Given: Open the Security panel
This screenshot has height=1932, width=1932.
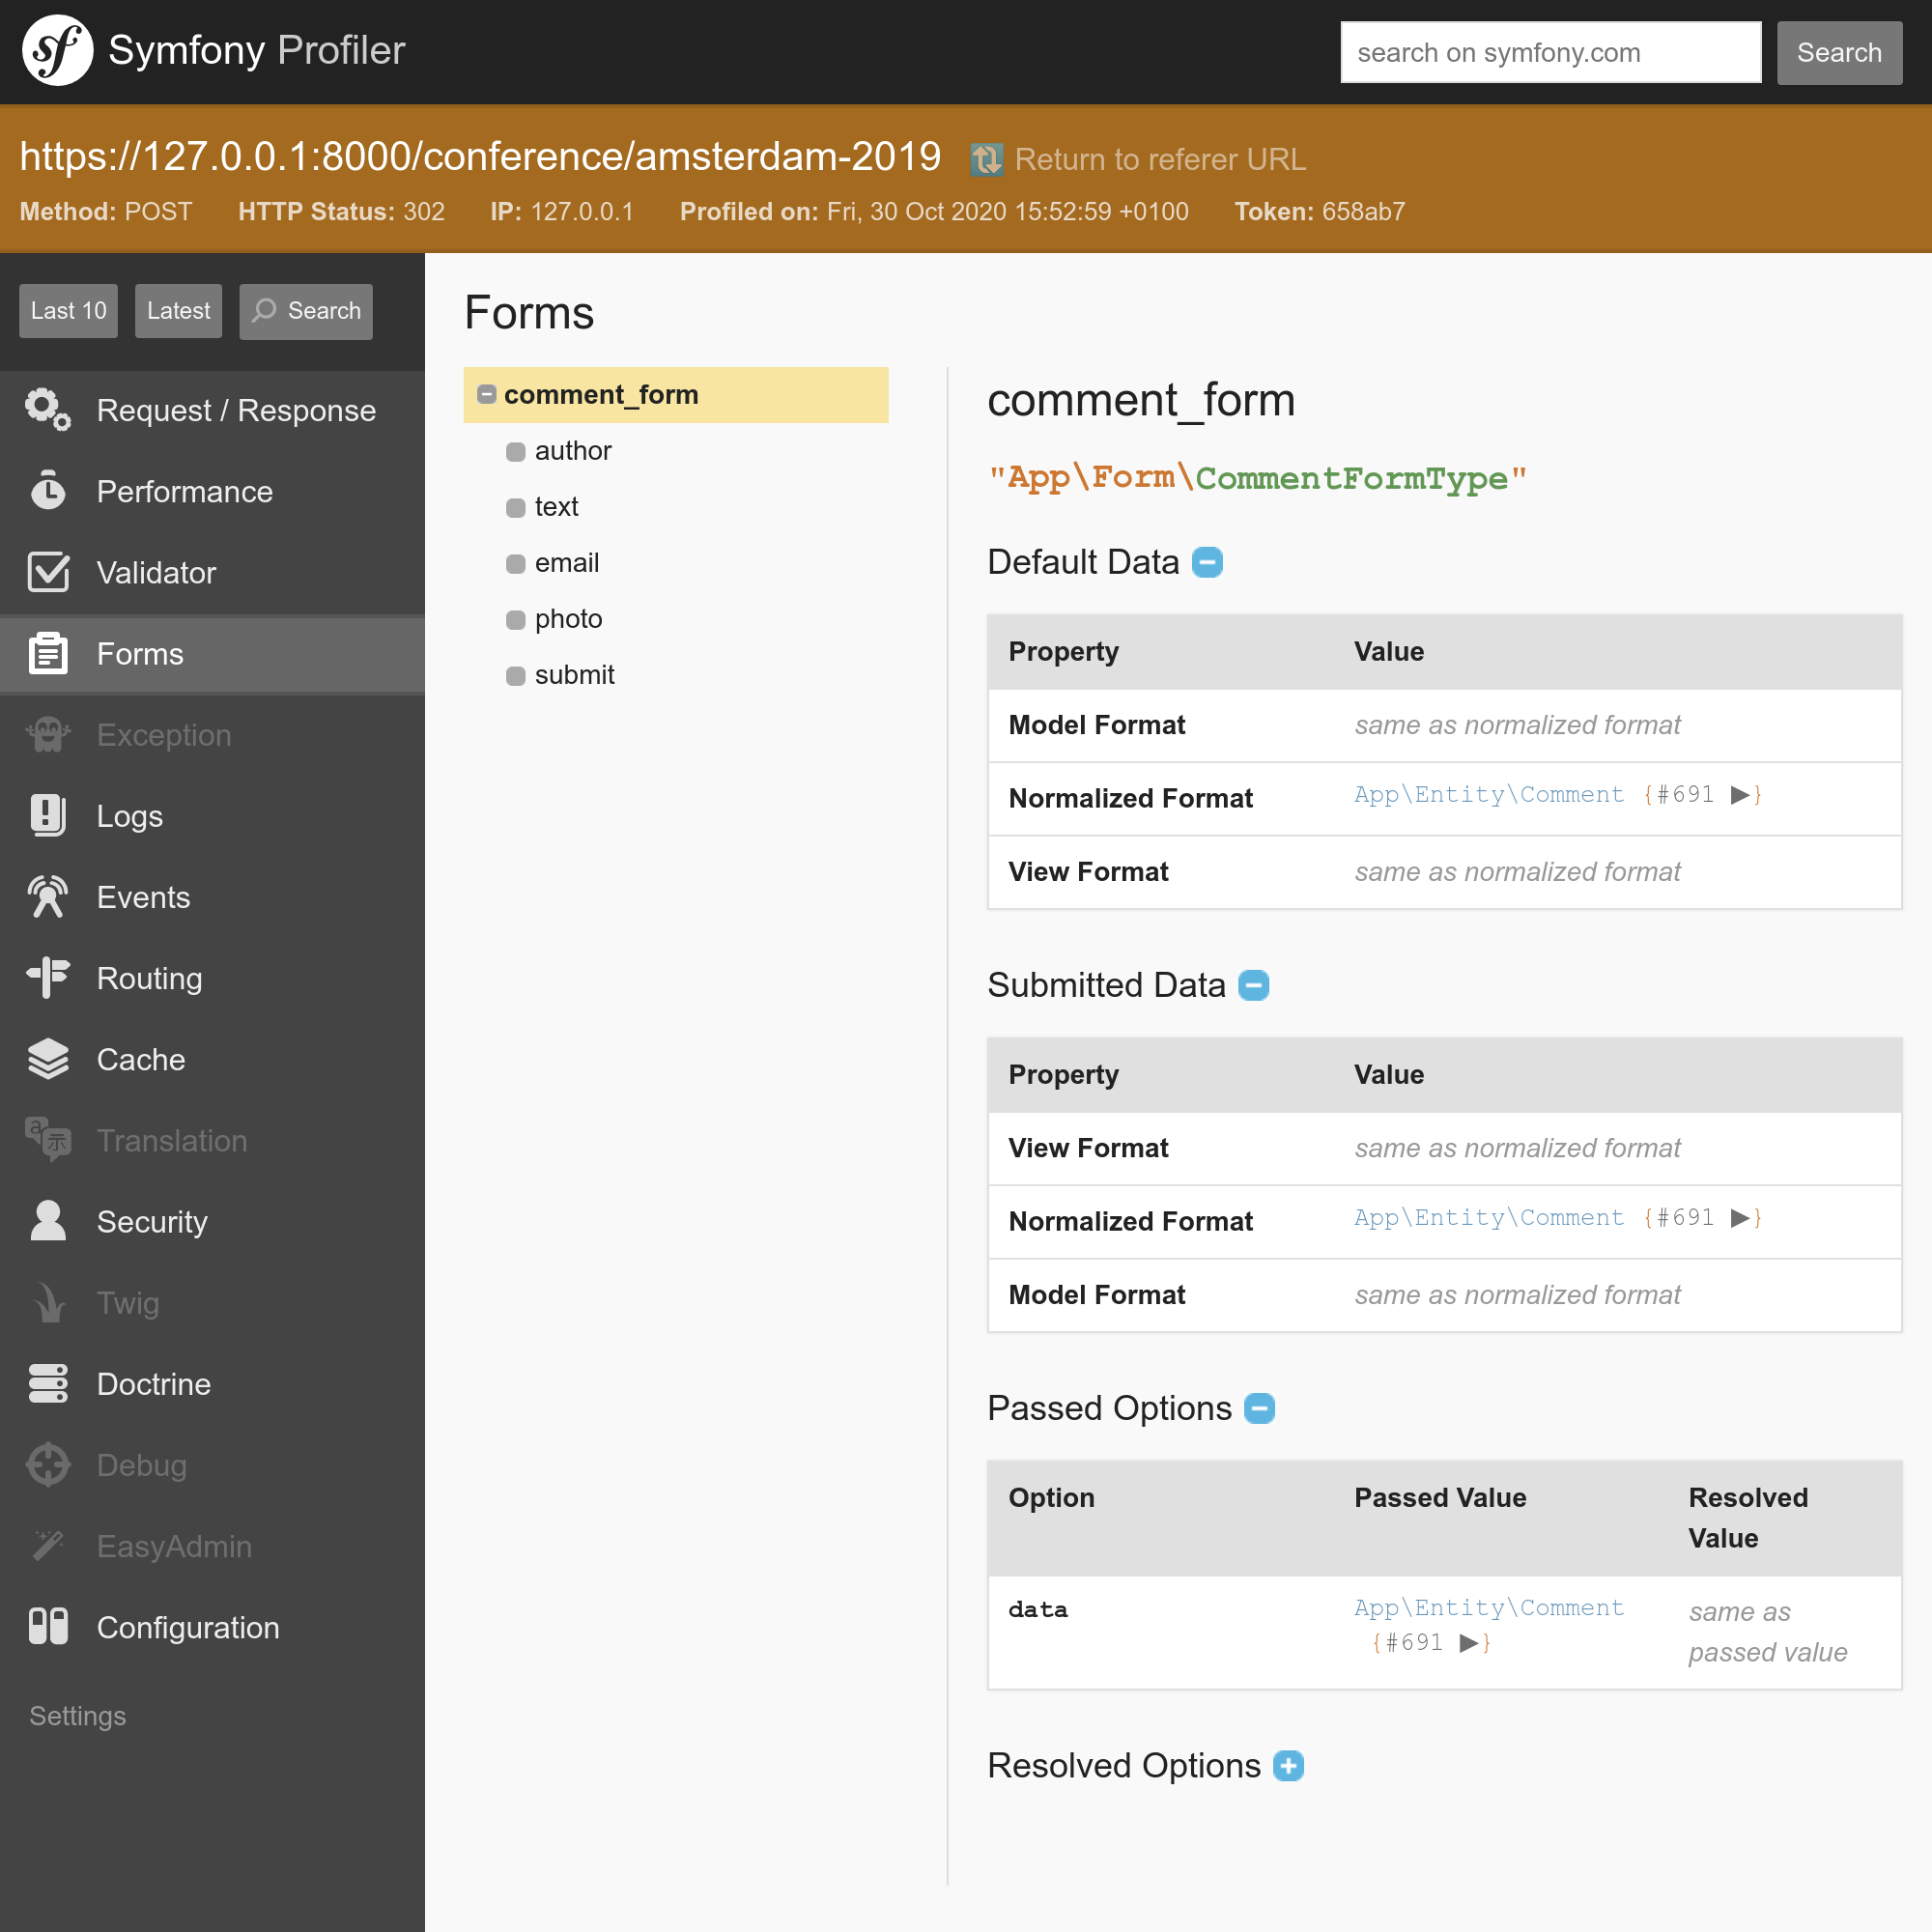Looking at the screenshot, I should [x=212, y=1221].
